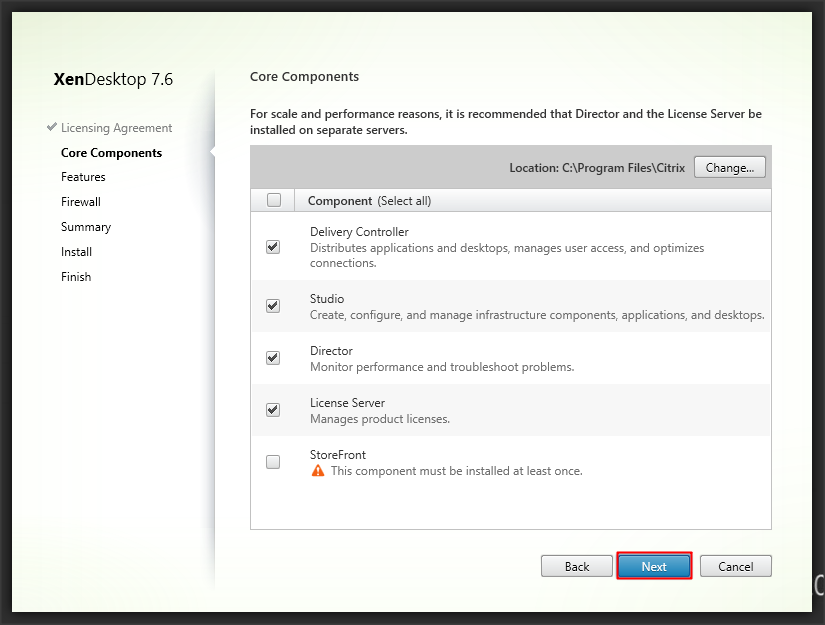This screenshot has height=625, width=825.
Task: Disable the Director component checkbox
Action: pos(273,358)
